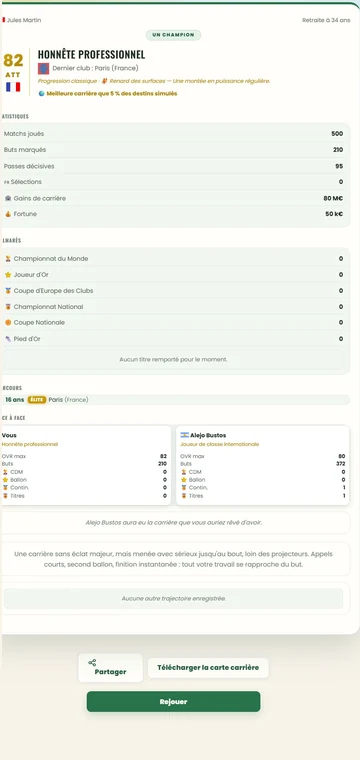Click the 50 k€ fortune value

(334, 214)
